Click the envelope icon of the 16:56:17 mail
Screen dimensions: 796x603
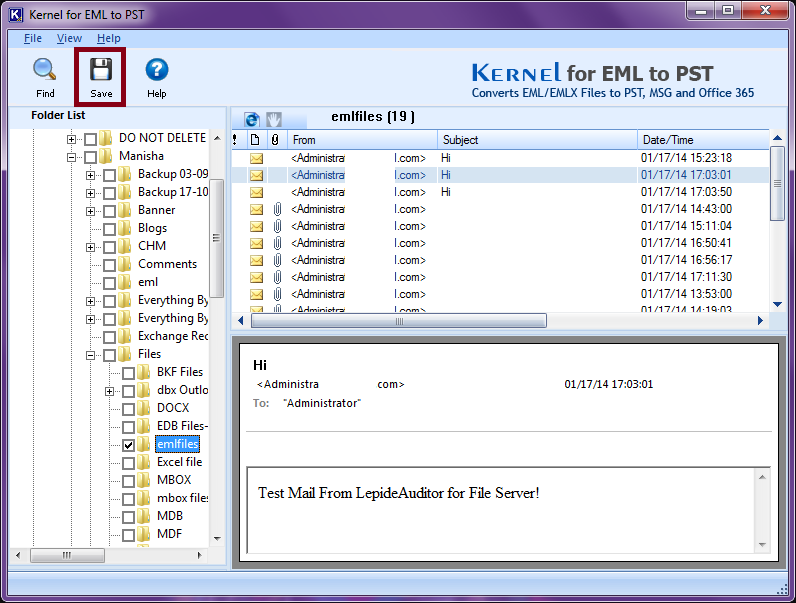click(x=257, y=260)
